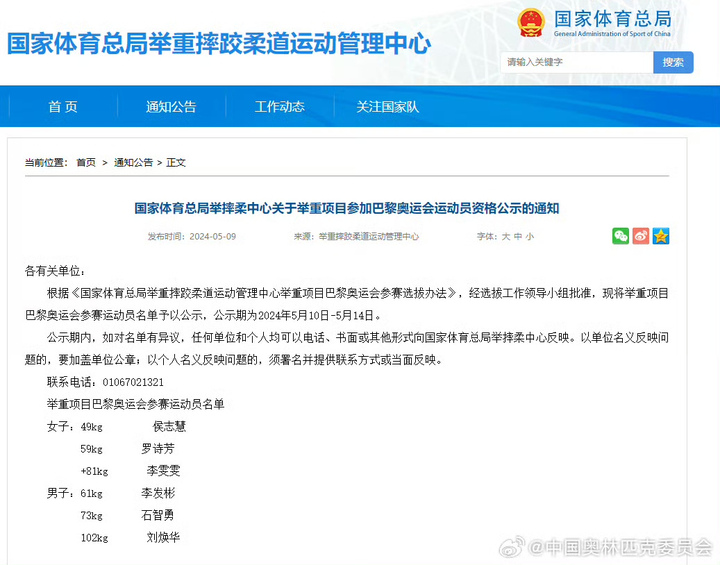Click 通知公告 in the breadcrumb trail
The height and width of the screenshot is (565, 720).
coord(133,163)
